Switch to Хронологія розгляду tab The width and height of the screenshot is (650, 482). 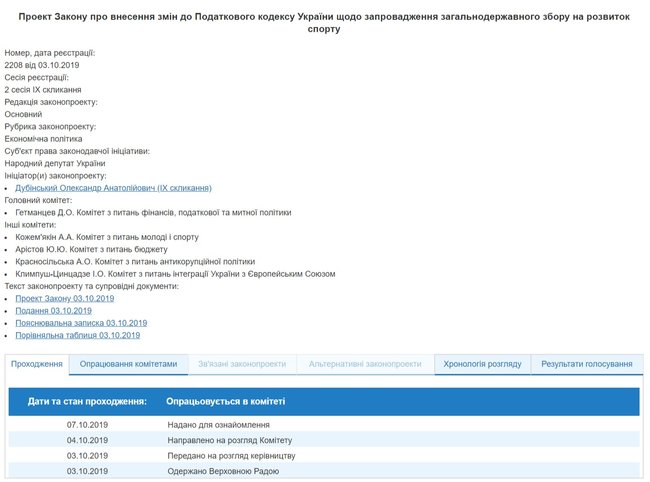click(483, 364)
